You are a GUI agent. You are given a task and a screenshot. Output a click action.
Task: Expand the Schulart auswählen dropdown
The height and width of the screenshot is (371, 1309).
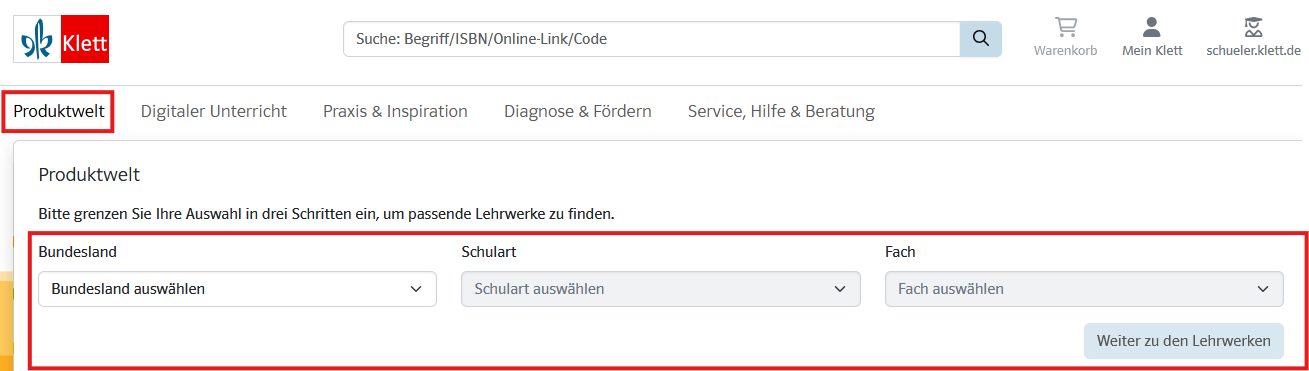[x=661, y=289]
